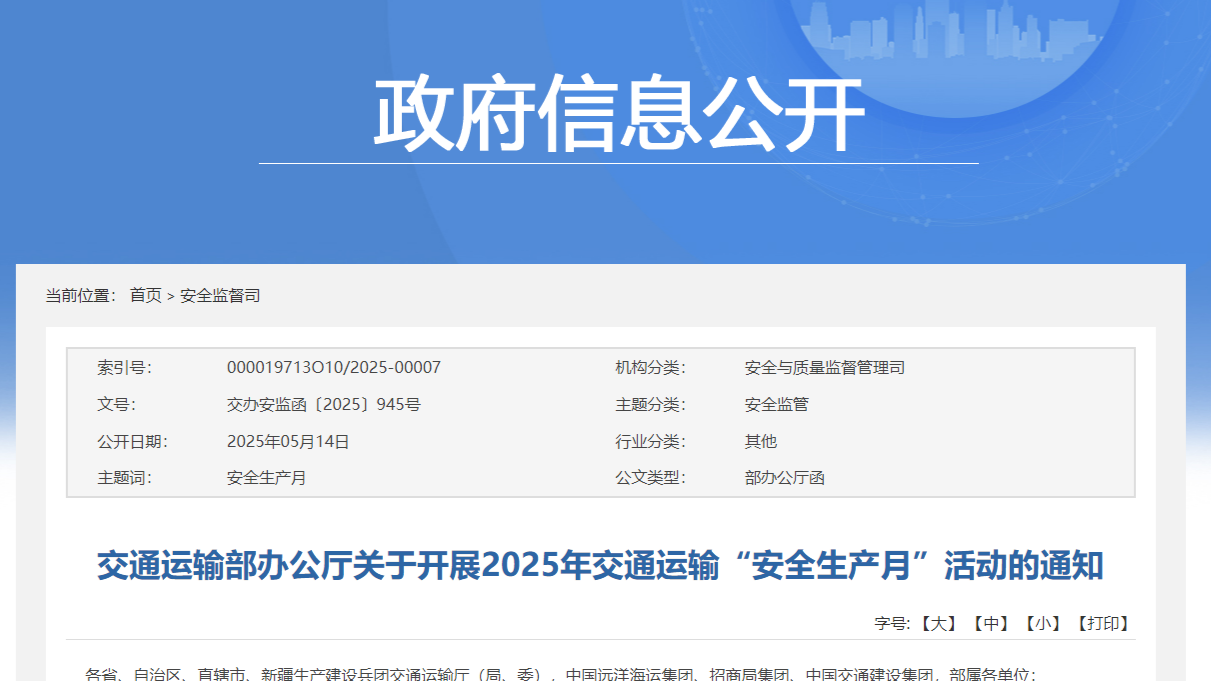The height and width of the screenshot is (681, 1211).
Task: Click the 主题分类 field label
Action: pos(650,405)
